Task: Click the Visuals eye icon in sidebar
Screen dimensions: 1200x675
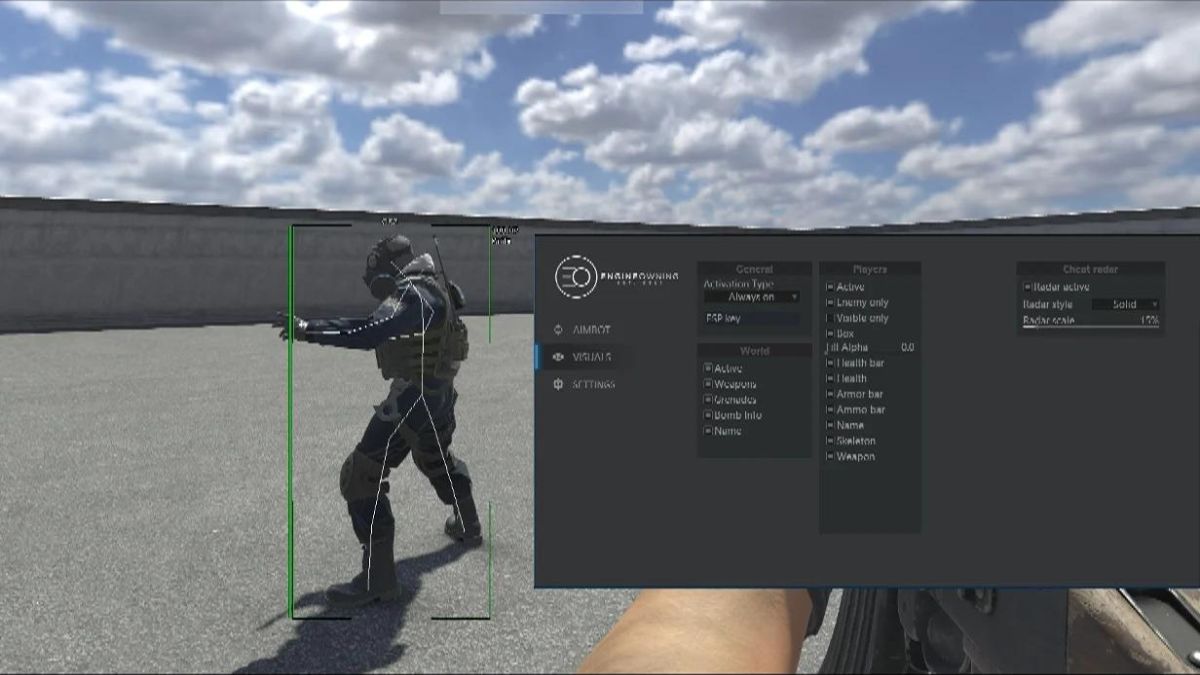Action: point(558,357)
